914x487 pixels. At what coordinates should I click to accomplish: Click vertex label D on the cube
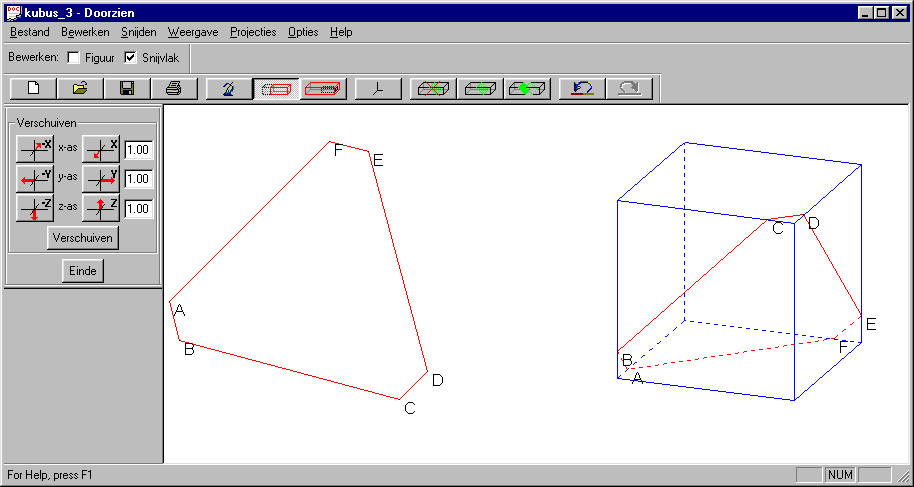pos(814,223)
